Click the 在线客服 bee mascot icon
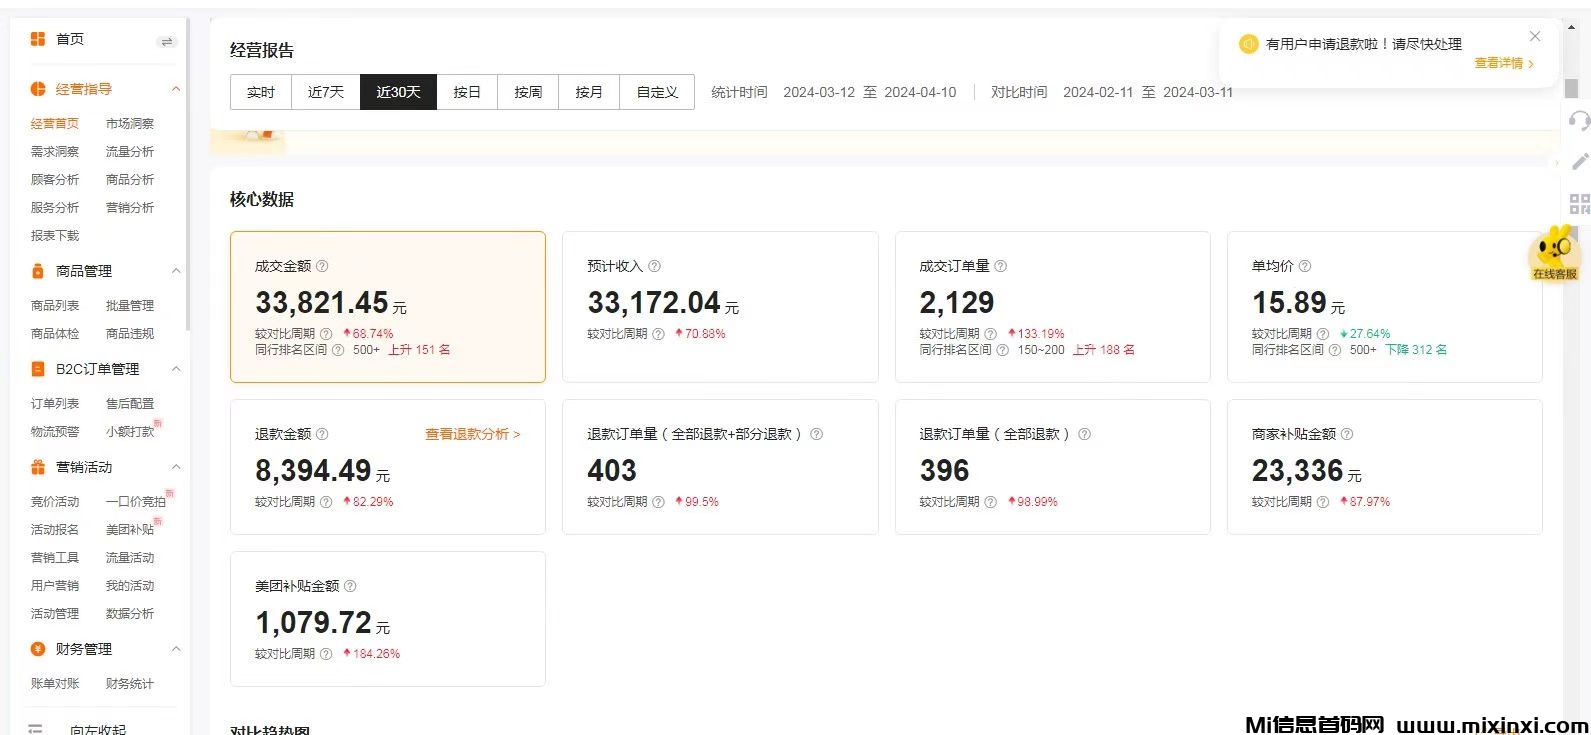The width and height of the screenshot is (1591, 735). click(x=1554, y=253)
